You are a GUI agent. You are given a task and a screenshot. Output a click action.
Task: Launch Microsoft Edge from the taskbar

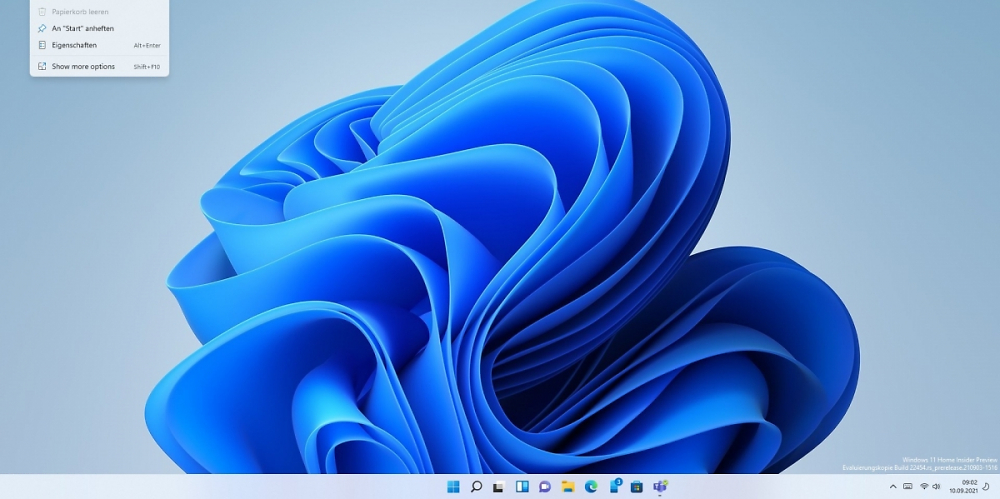[591, 487]
